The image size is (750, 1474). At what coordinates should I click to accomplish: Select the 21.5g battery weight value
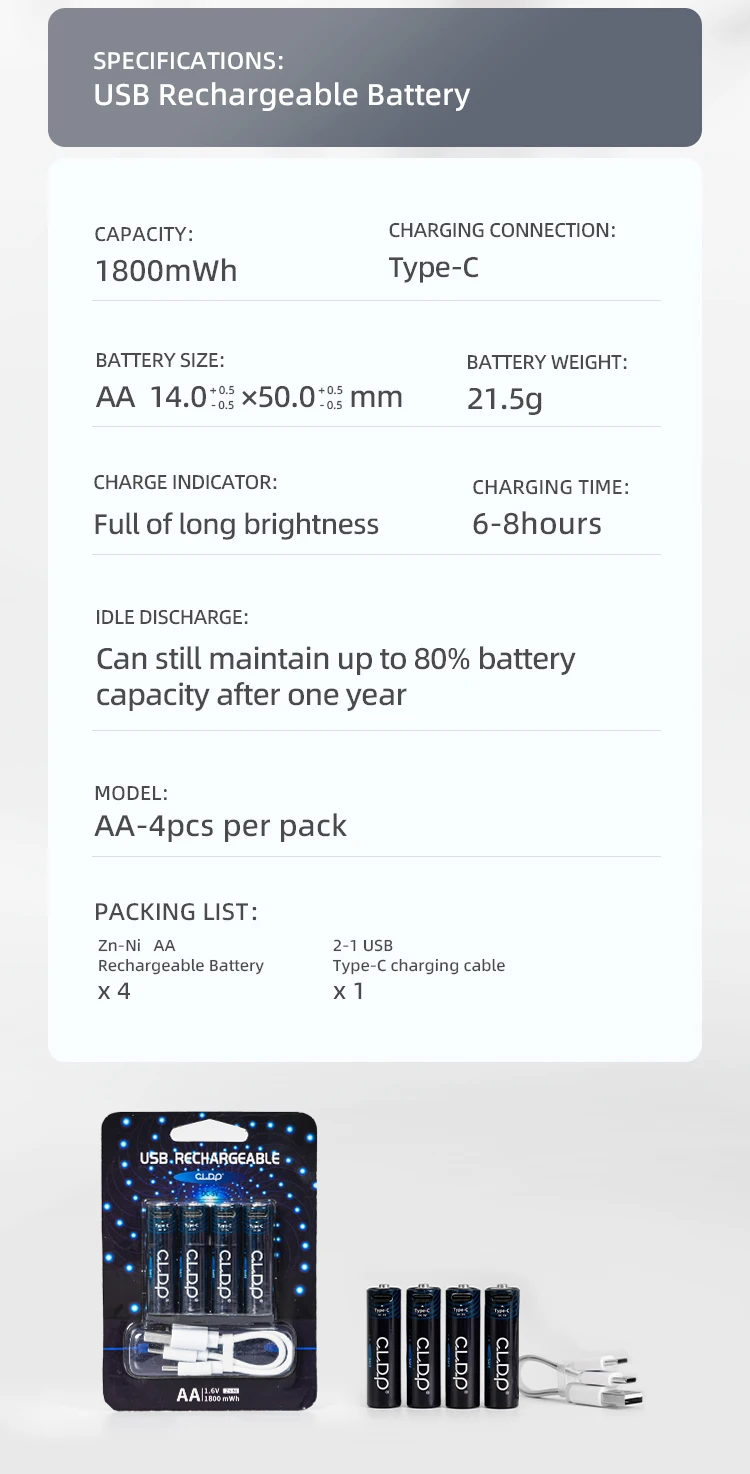coord(504,399)
